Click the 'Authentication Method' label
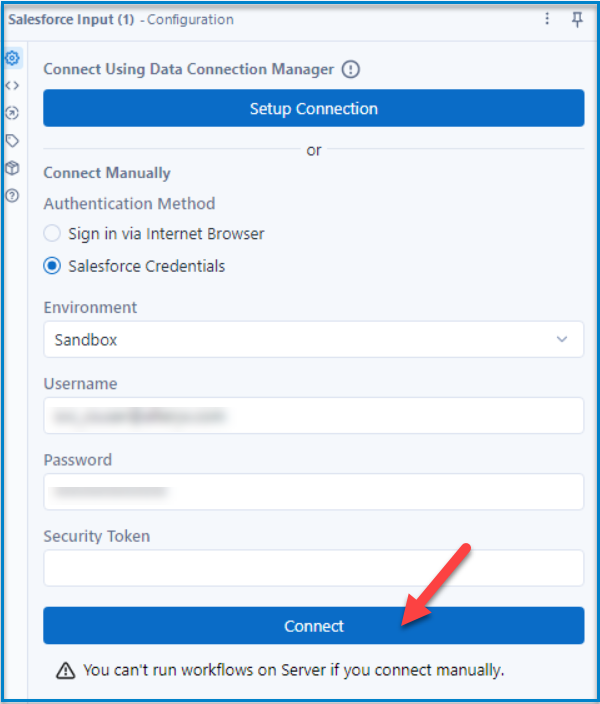 pos(129,203)
